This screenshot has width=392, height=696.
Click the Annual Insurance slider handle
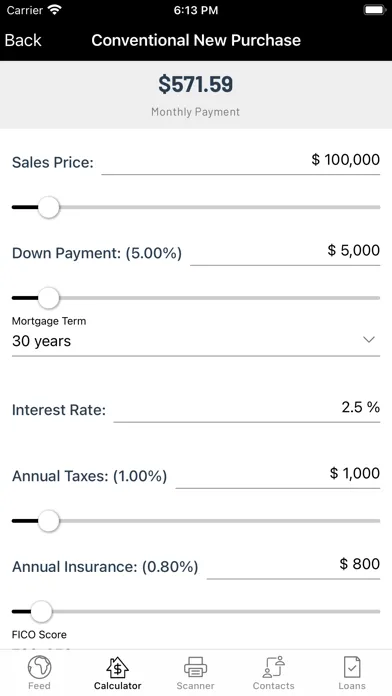41,611
